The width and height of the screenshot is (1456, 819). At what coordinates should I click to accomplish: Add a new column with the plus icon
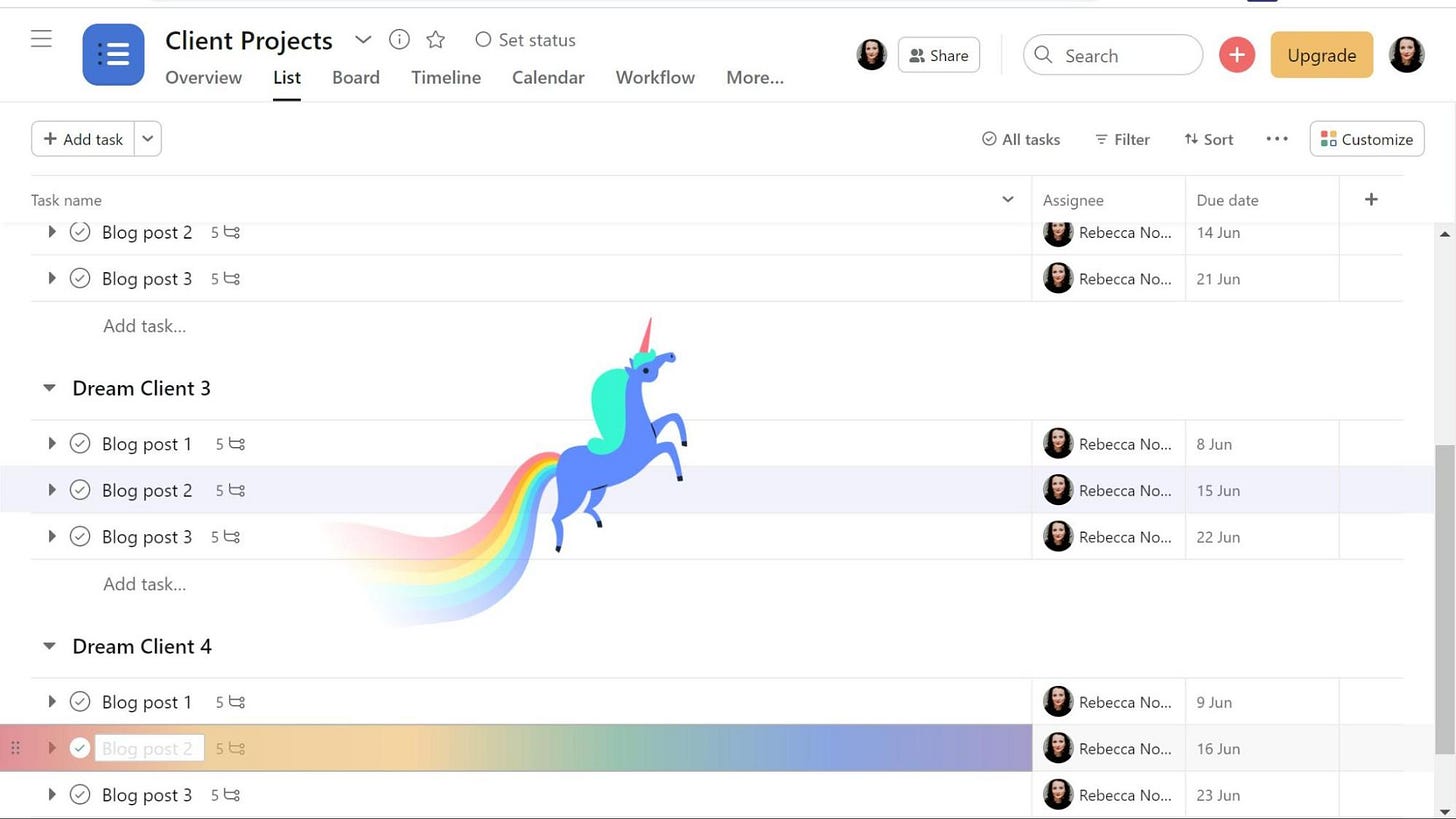point(1371,199)
